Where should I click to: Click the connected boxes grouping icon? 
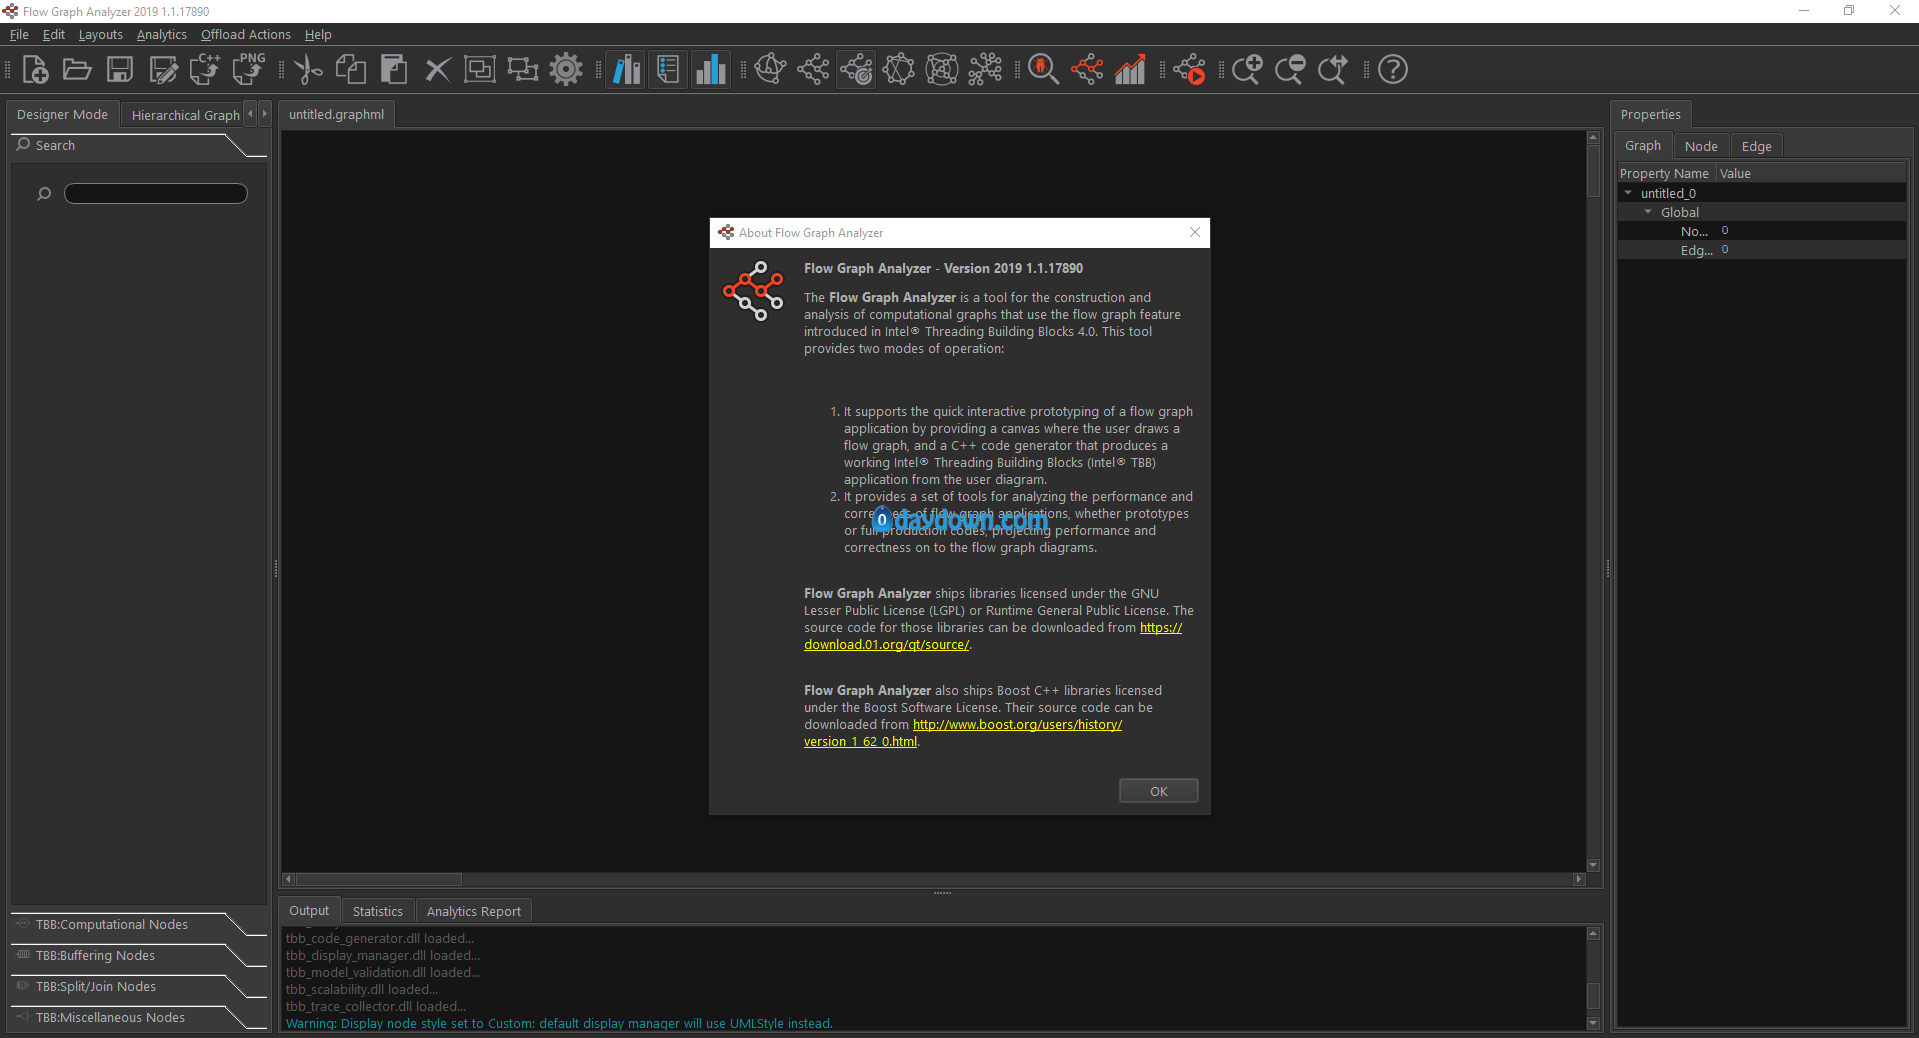tap(523, 70)
